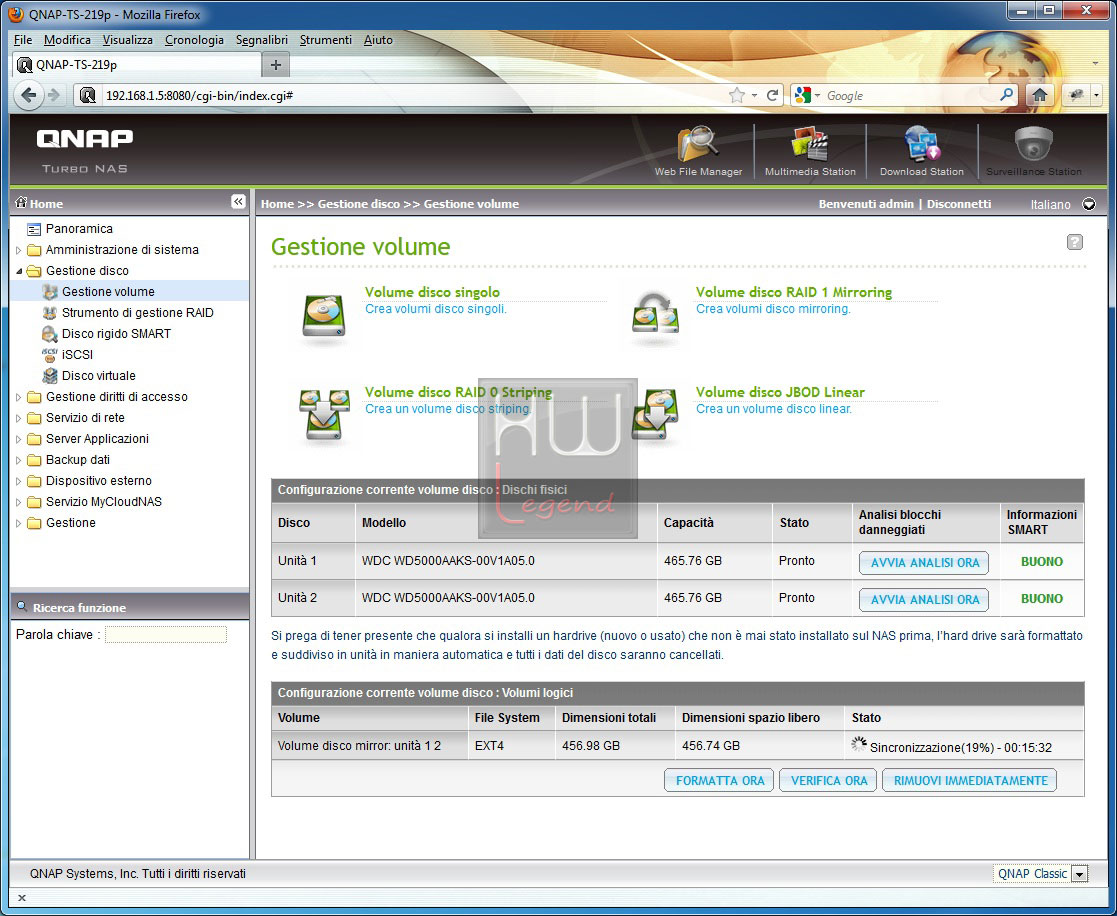The width and height of the screenshot is (1117, 916).
Task: Open iSCSI in the sidebar tree
Action: coord(77,355)
